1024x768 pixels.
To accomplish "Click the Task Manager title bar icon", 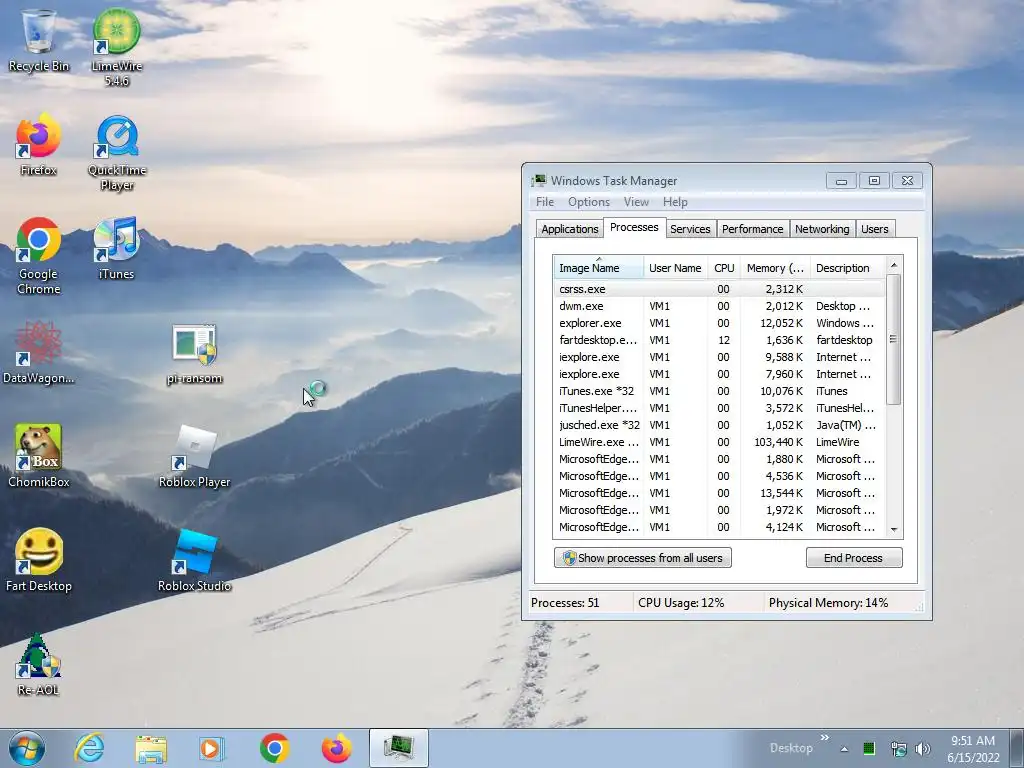I will pyautogui.click(x=539, y=181).
